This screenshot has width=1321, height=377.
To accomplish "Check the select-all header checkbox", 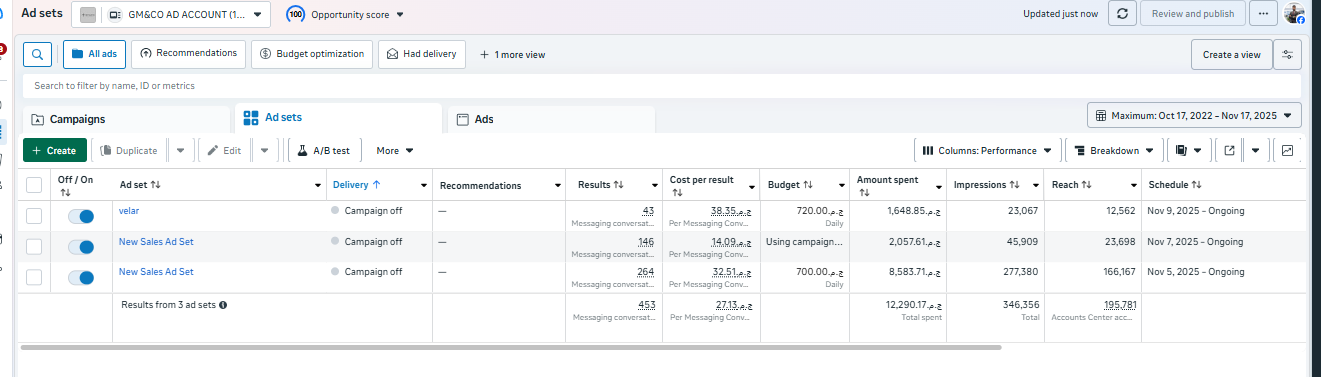I will 34,185.
